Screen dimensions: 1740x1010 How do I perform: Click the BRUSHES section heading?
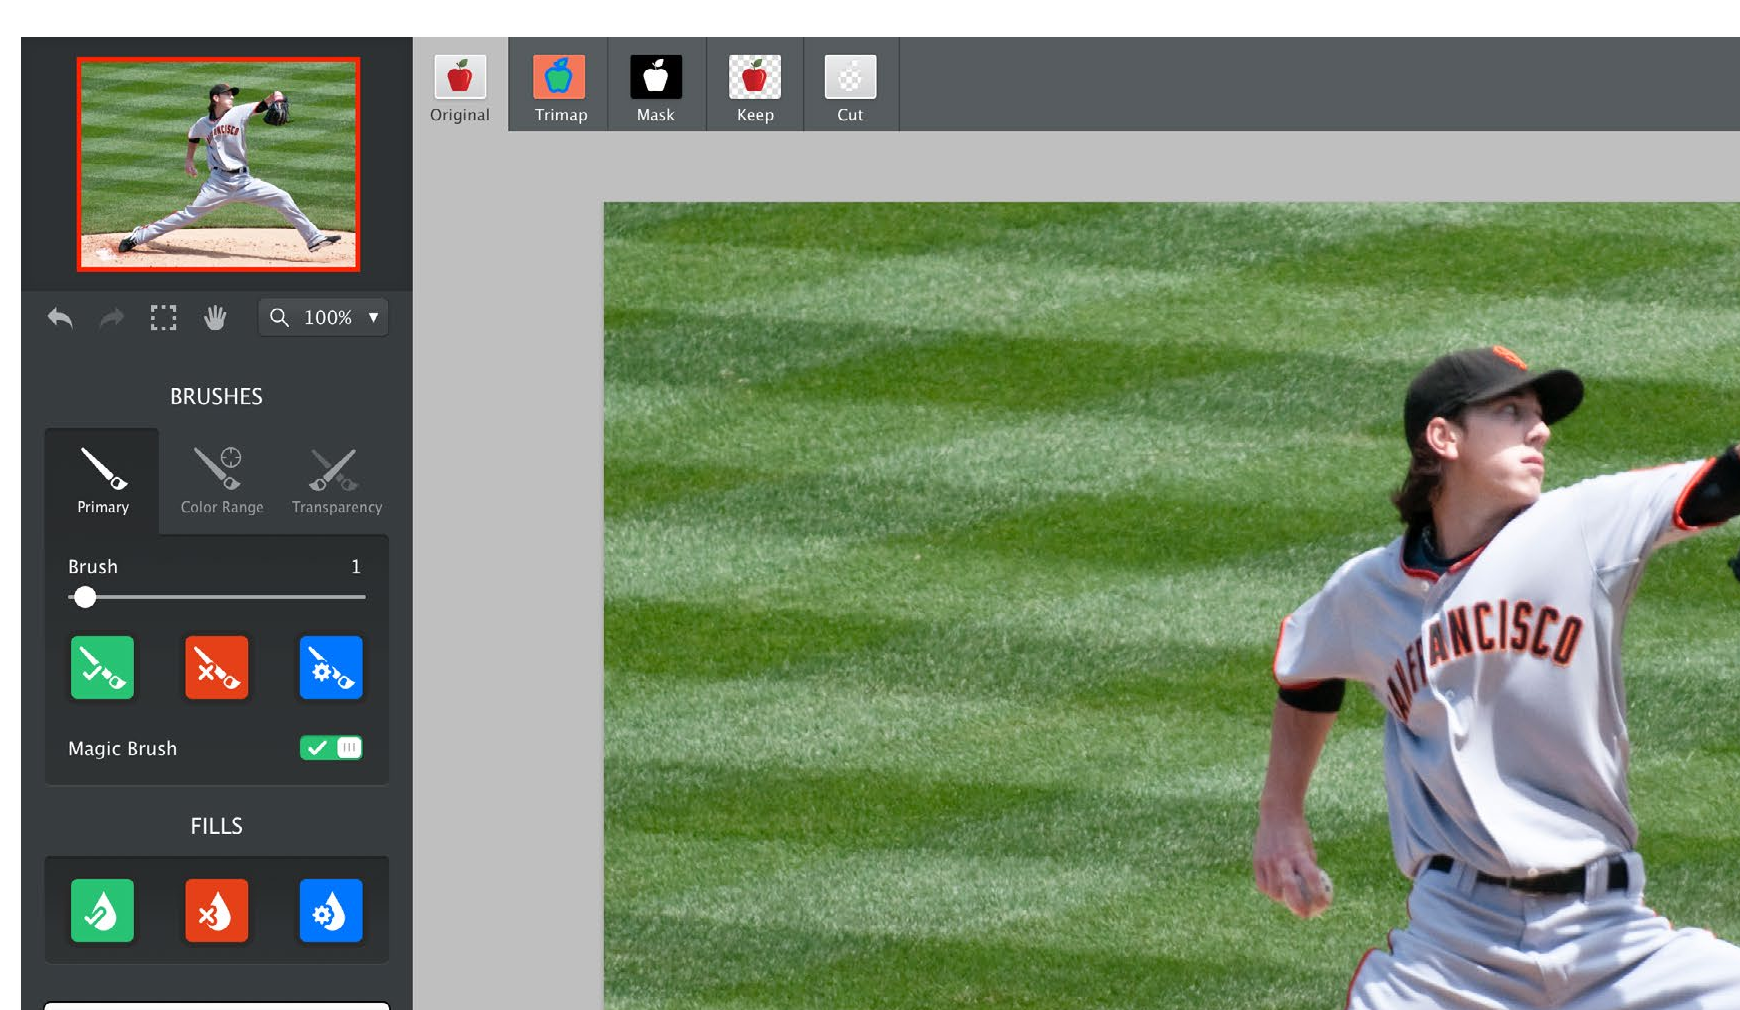216,396
